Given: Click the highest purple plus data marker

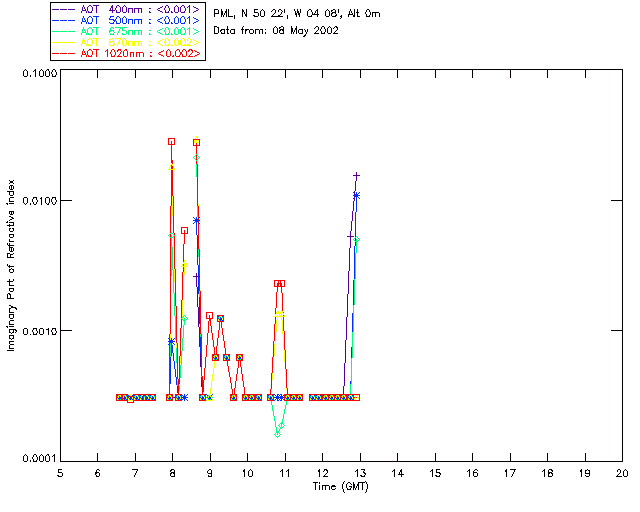Looking at the screenshot, I should 356,176.
